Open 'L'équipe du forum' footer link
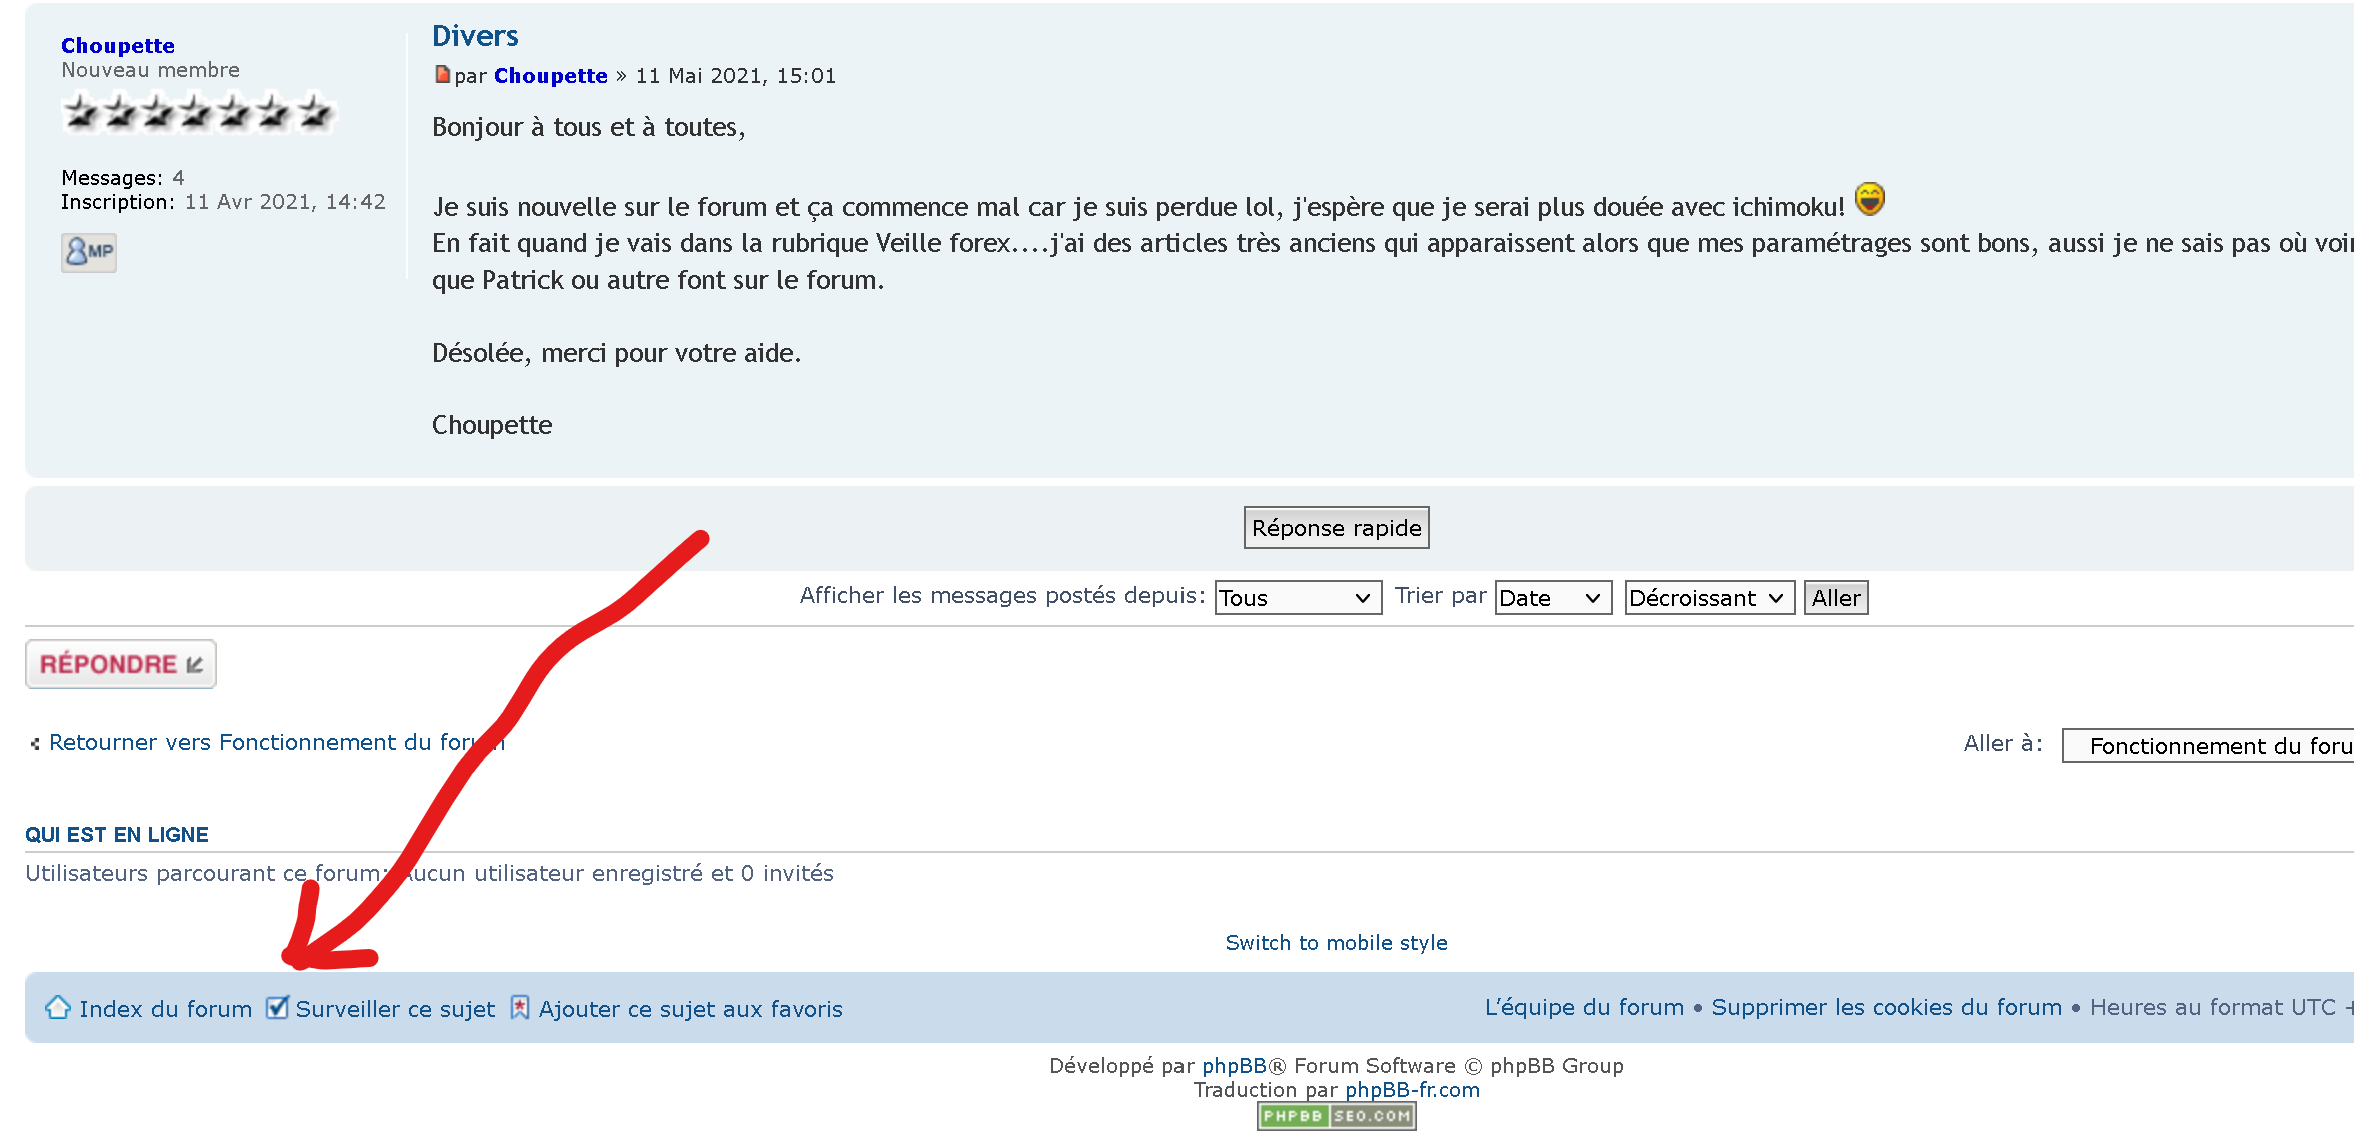The image size is (2354, 1140). pos(1584,1007)
